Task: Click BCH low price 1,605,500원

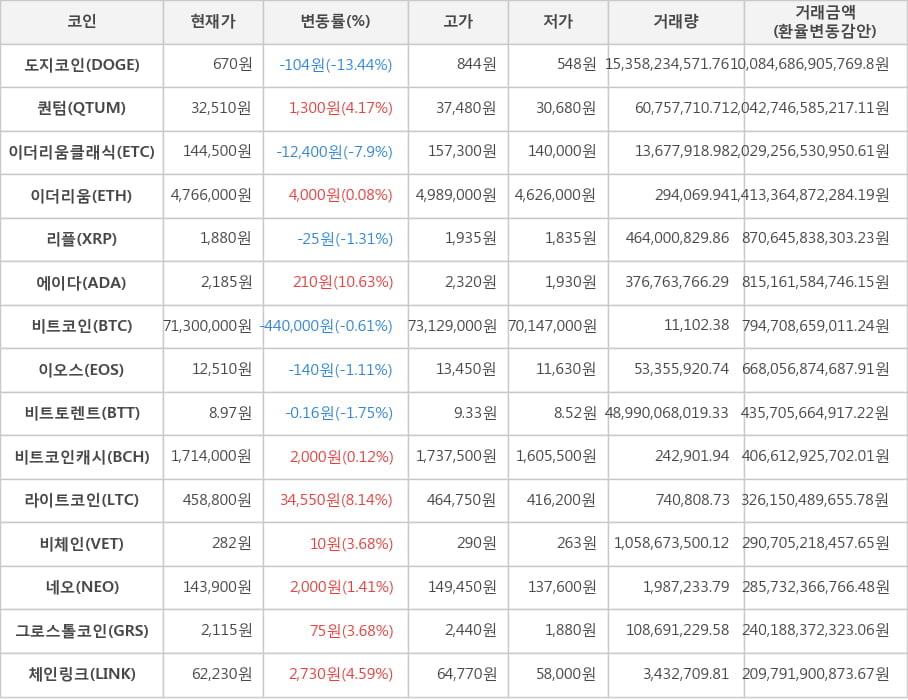Action: pos(556,456)
